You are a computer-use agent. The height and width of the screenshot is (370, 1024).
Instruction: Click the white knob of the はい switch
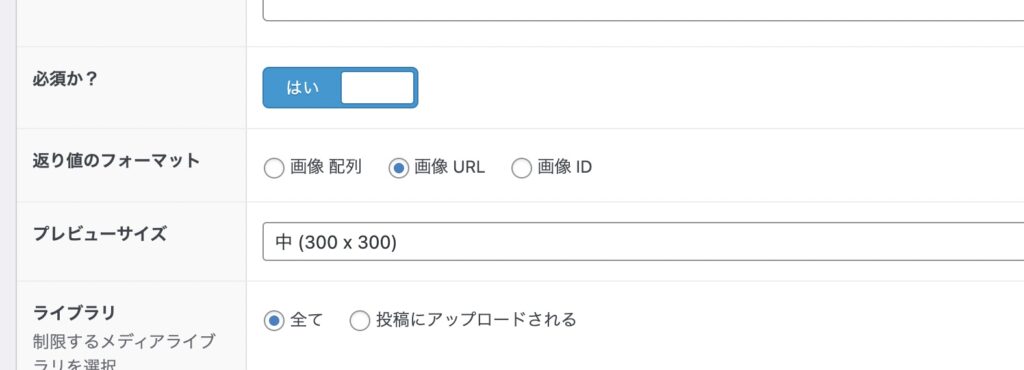377,87
